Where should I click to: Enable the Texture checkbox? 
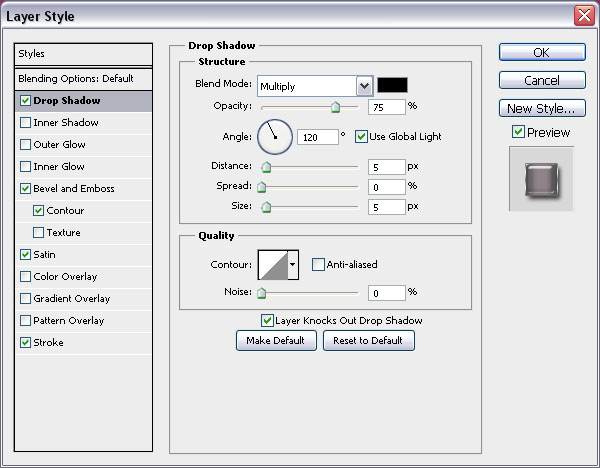[38, 233]
